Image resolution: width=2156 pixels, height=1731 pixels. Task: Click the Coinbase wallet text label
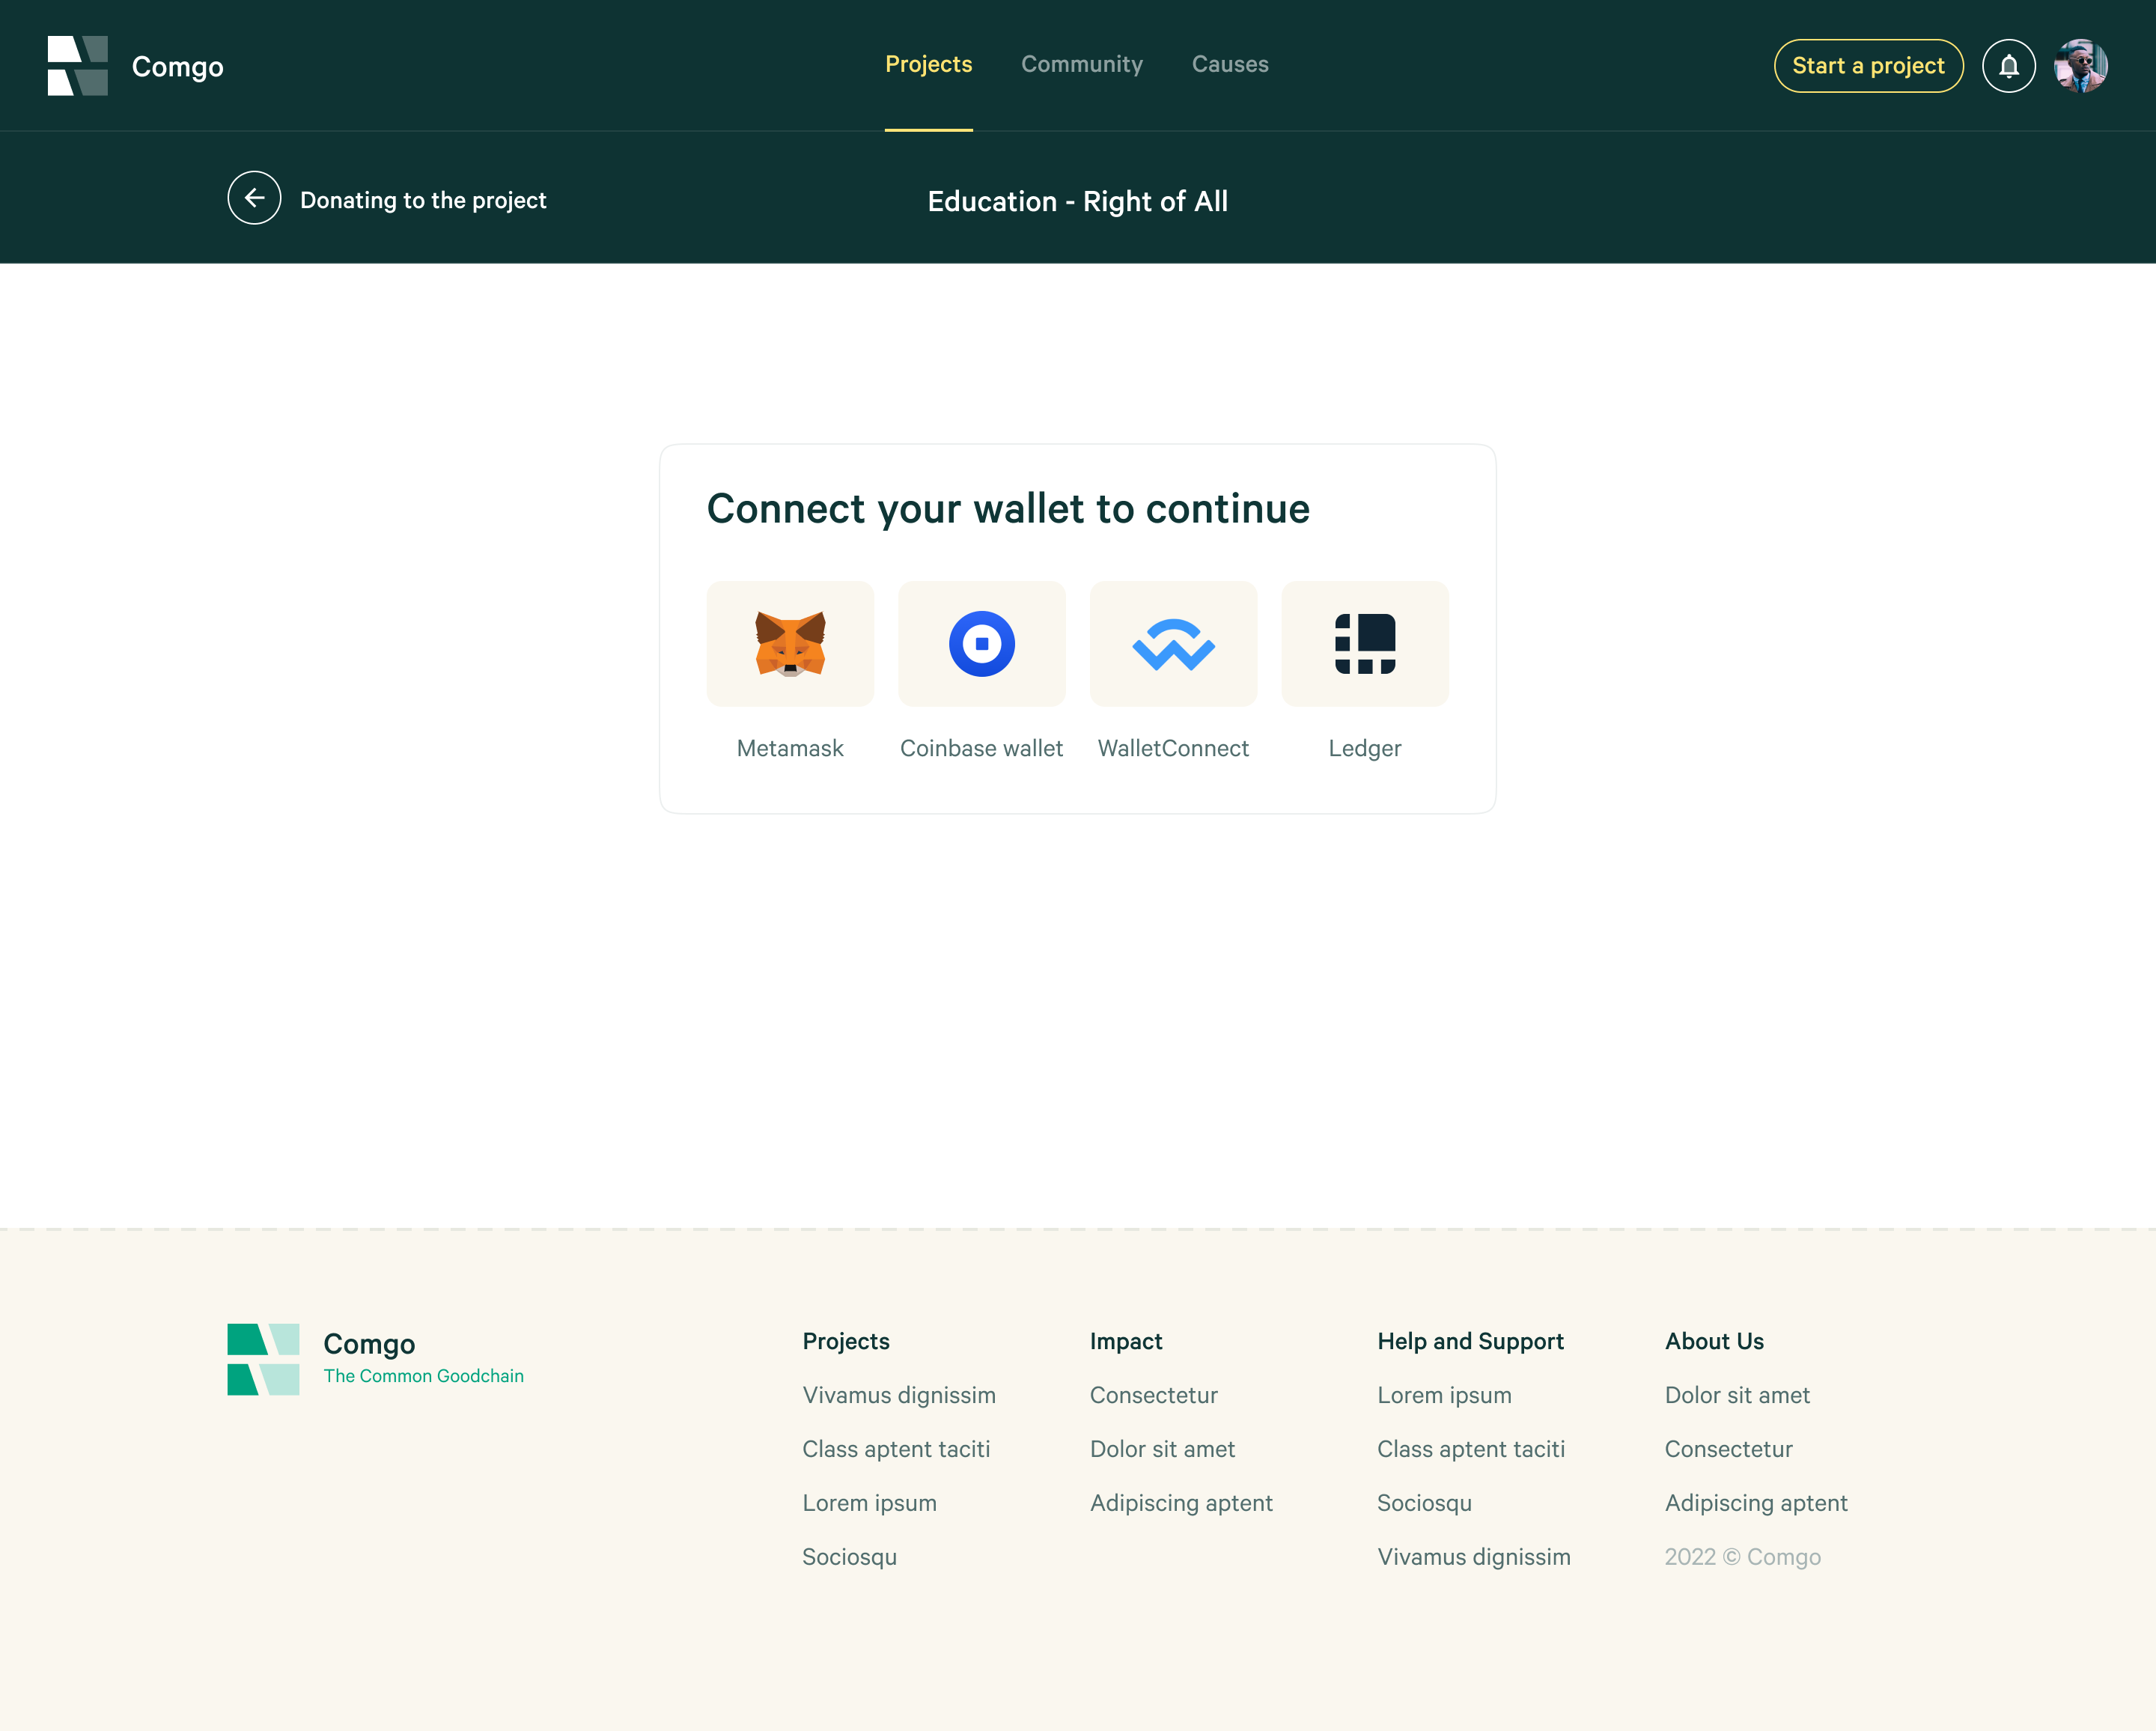pos(981,748)
